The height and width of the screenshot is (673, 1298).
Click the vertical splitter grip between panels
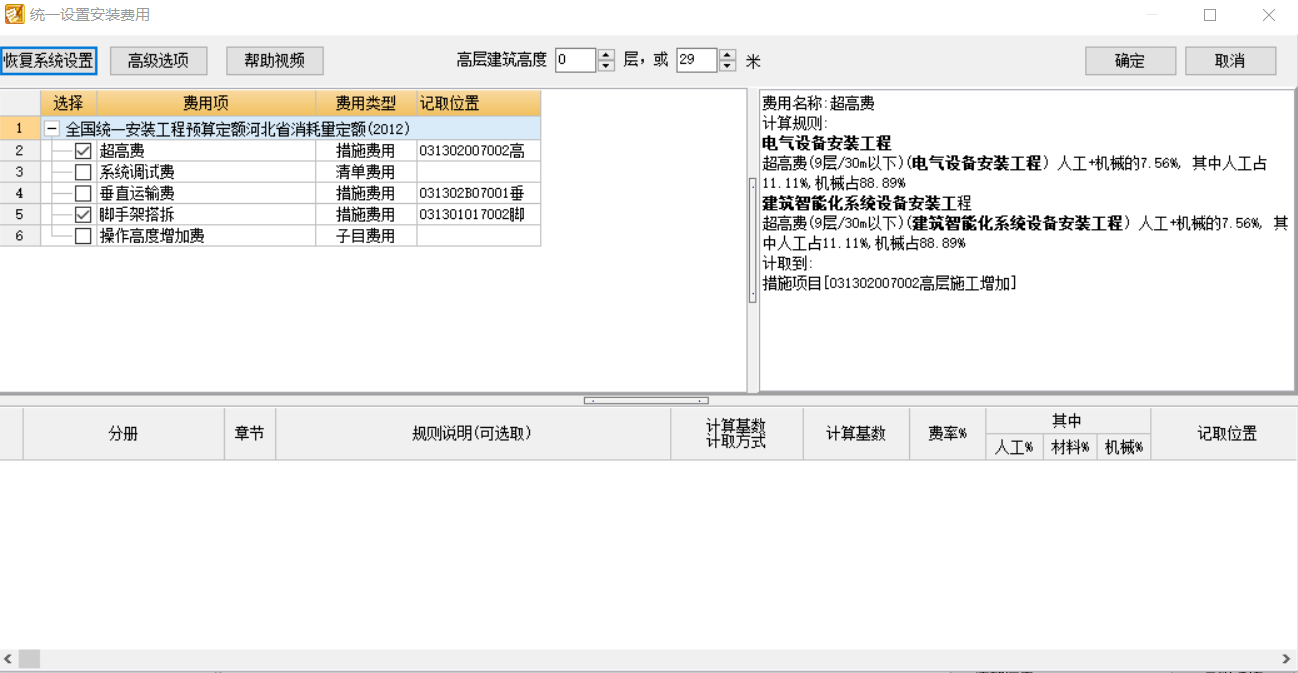coord(753,240)
